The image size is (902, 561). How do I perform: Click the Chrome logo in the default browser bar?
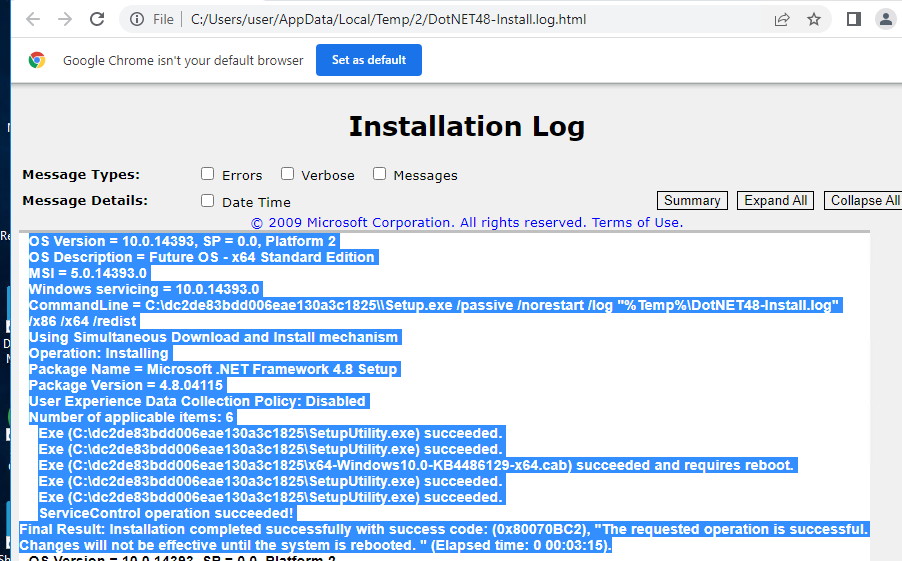coord(37,60)
